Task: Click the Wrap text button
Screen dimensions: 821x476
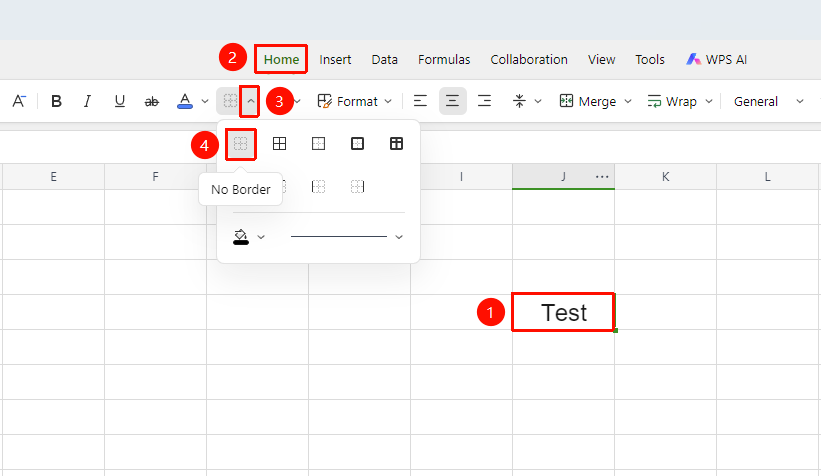Action: pyautogui.click(x=672, y=101)
